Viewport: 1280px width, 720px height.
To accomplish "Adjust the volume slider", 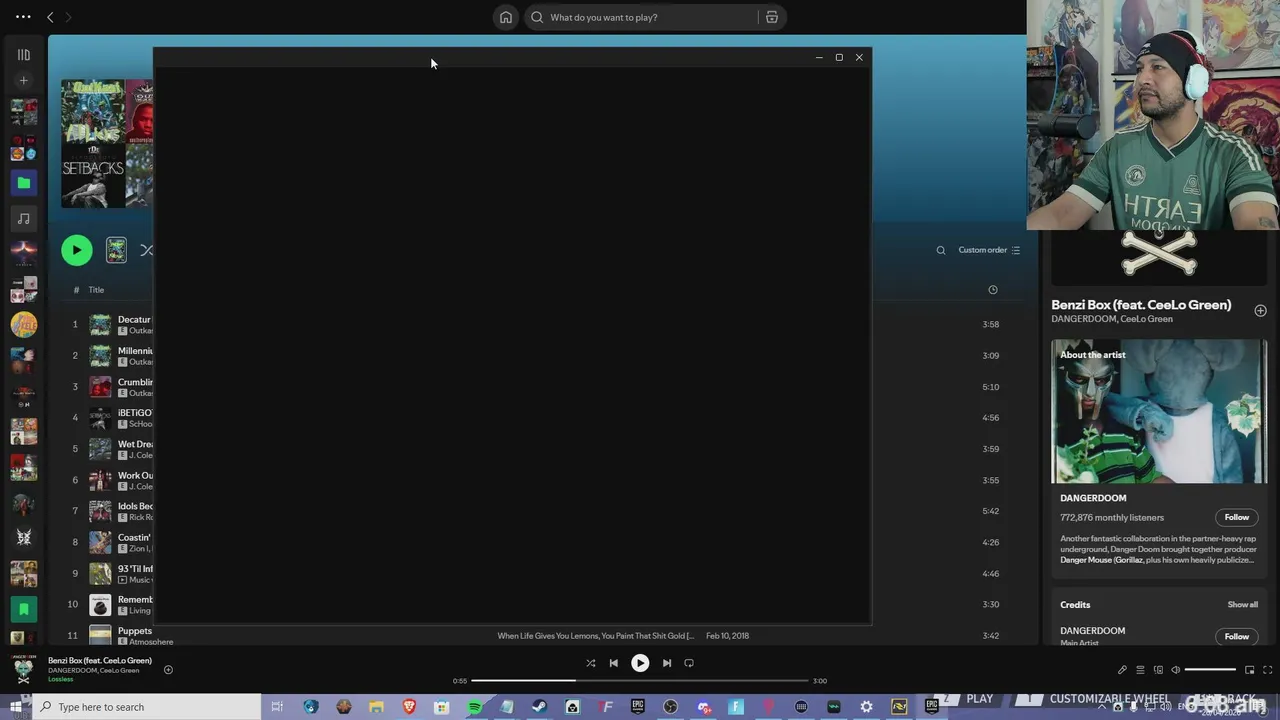I will tap(1210, 670).
